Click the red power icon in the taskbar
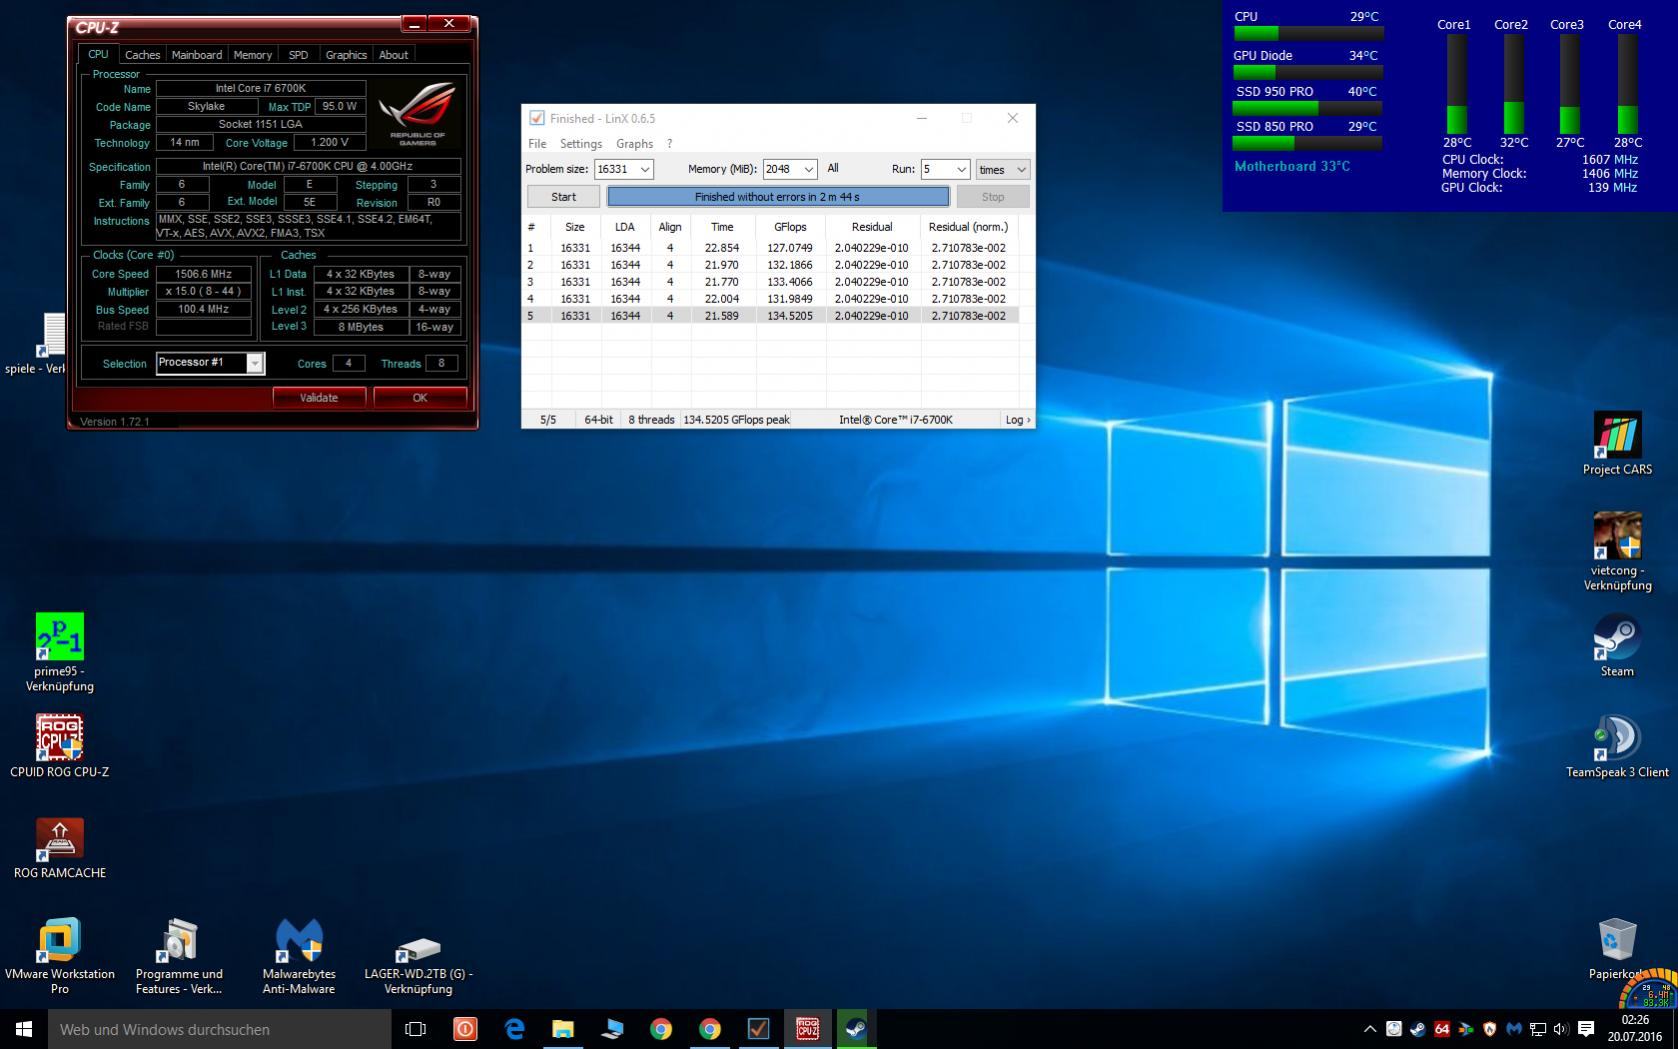Screen dimensions: 1678x1049 465,1028
